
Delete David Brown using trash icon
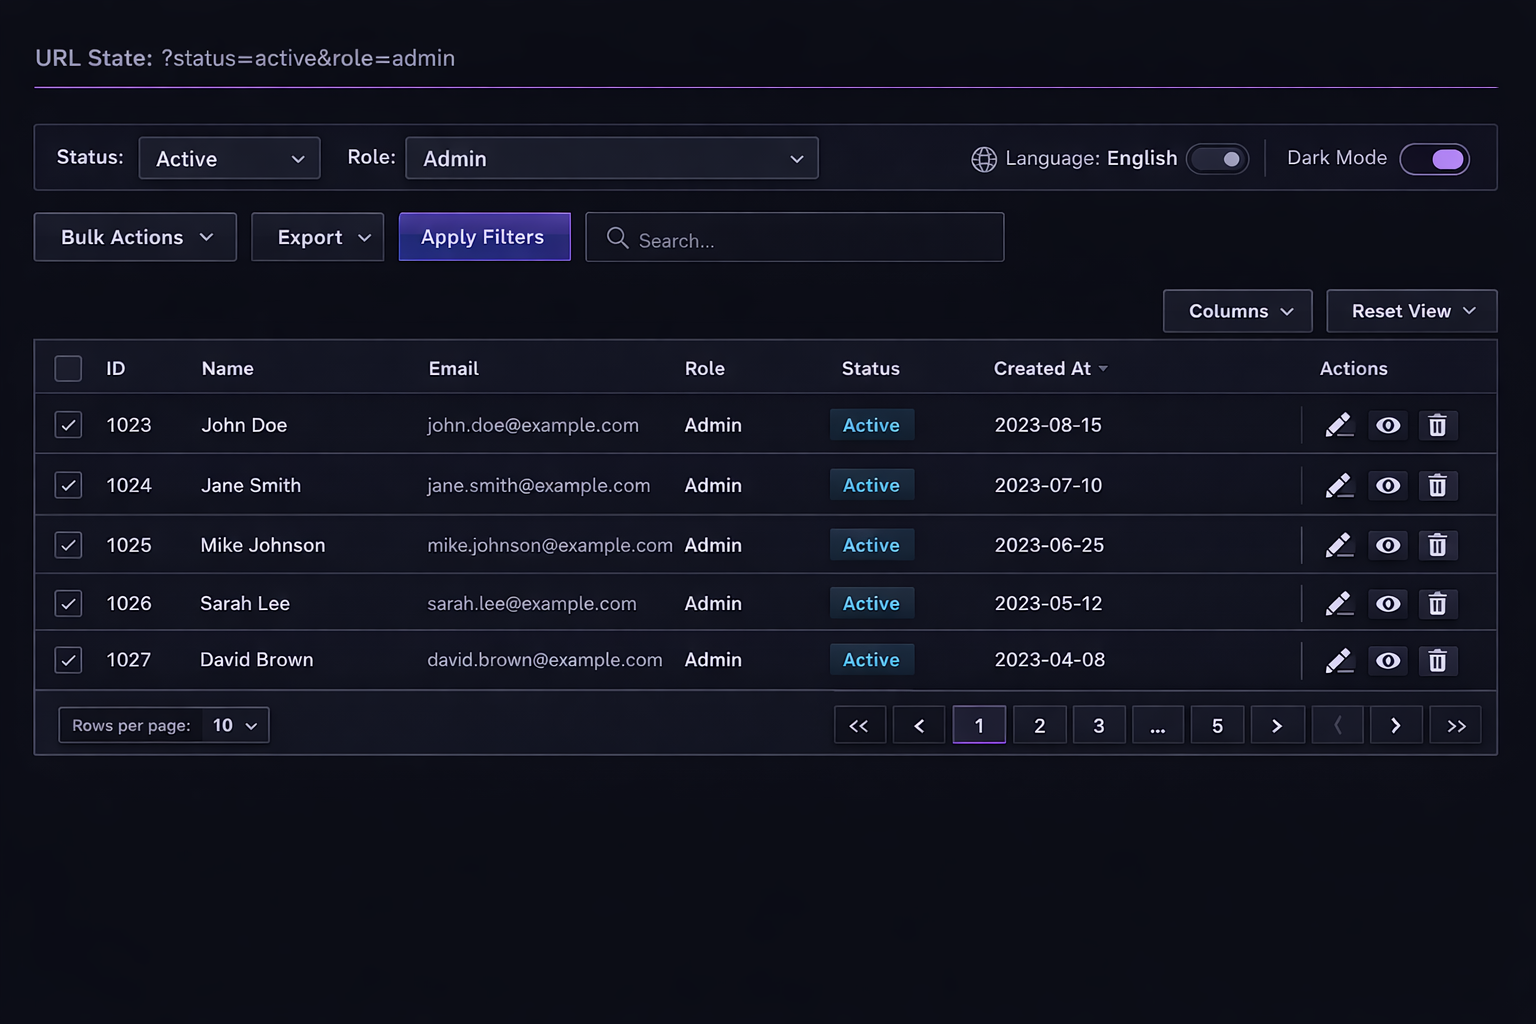coord(1437,661)
